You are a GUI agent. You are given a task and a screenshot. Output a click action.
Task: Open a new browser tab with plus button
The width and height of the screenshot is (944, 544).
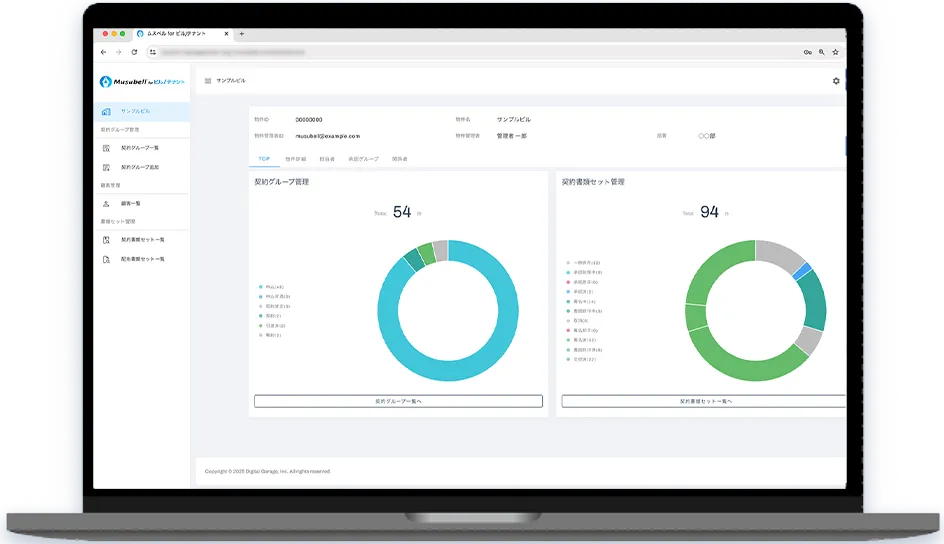pyautogui.click(x=241, y=34)
